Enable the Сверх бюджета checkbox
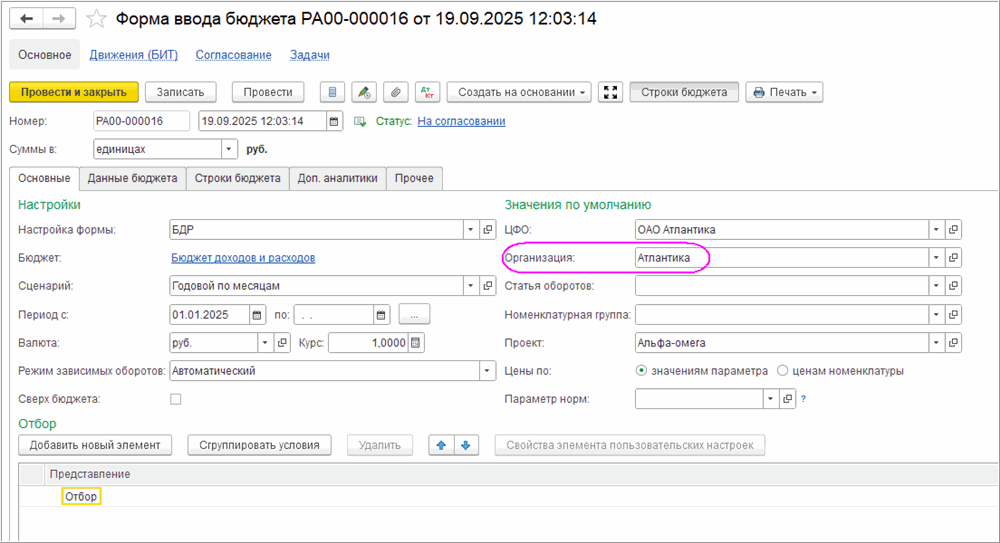Viewport: 1000px width, 543px height. [176, 399]
